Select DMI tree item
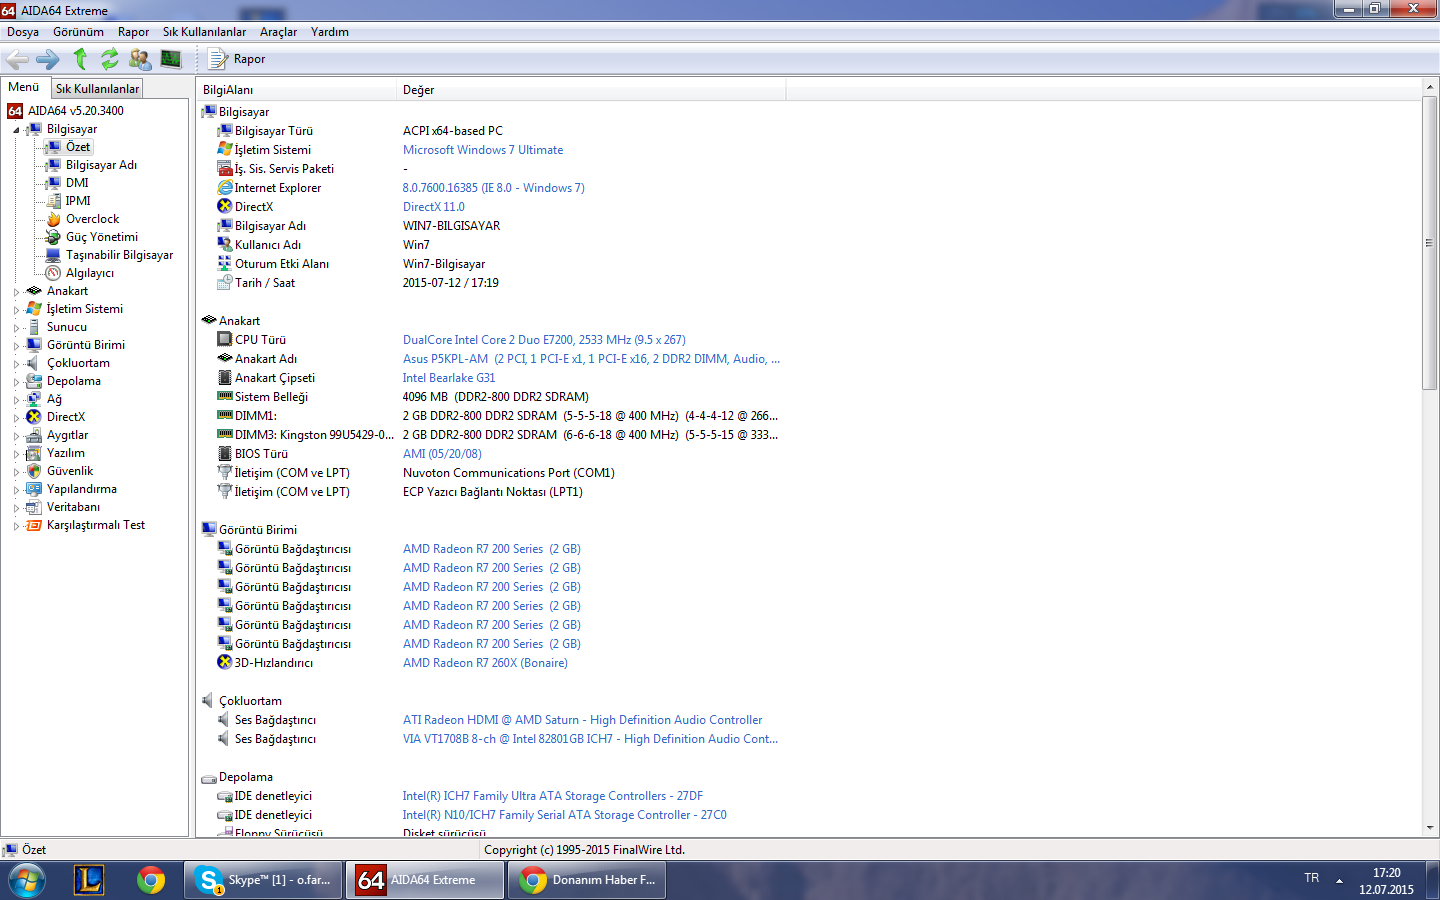1440x900 pixels. coord(77,183)
